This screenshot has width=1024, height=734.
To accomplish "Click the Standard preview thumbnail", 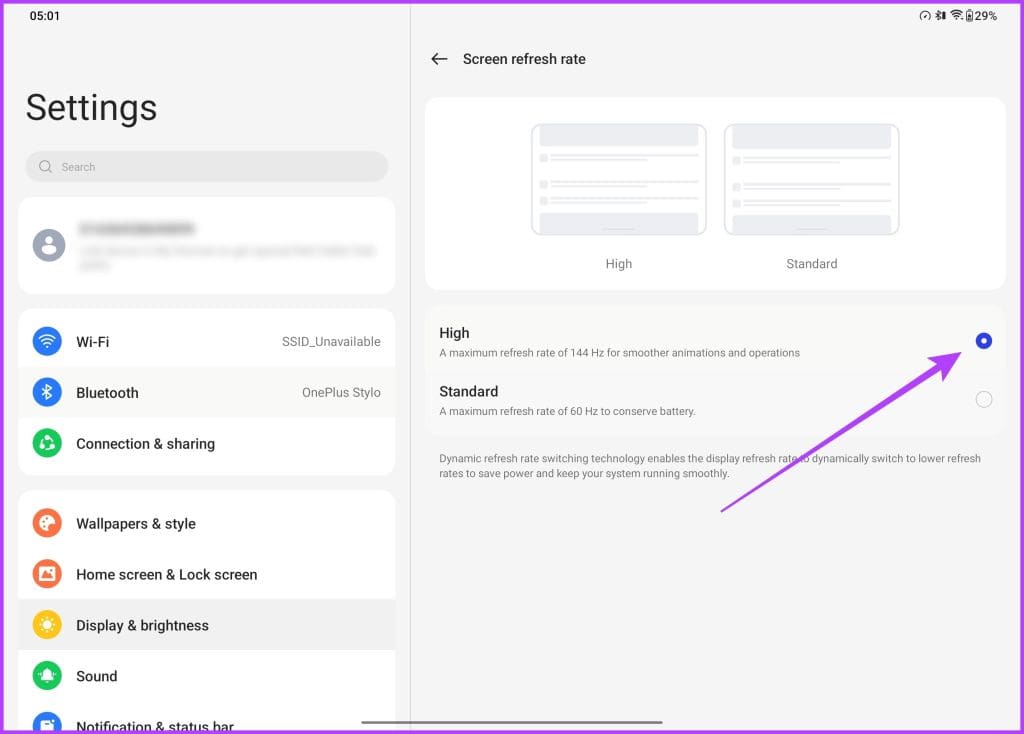I will click(811, 180).
